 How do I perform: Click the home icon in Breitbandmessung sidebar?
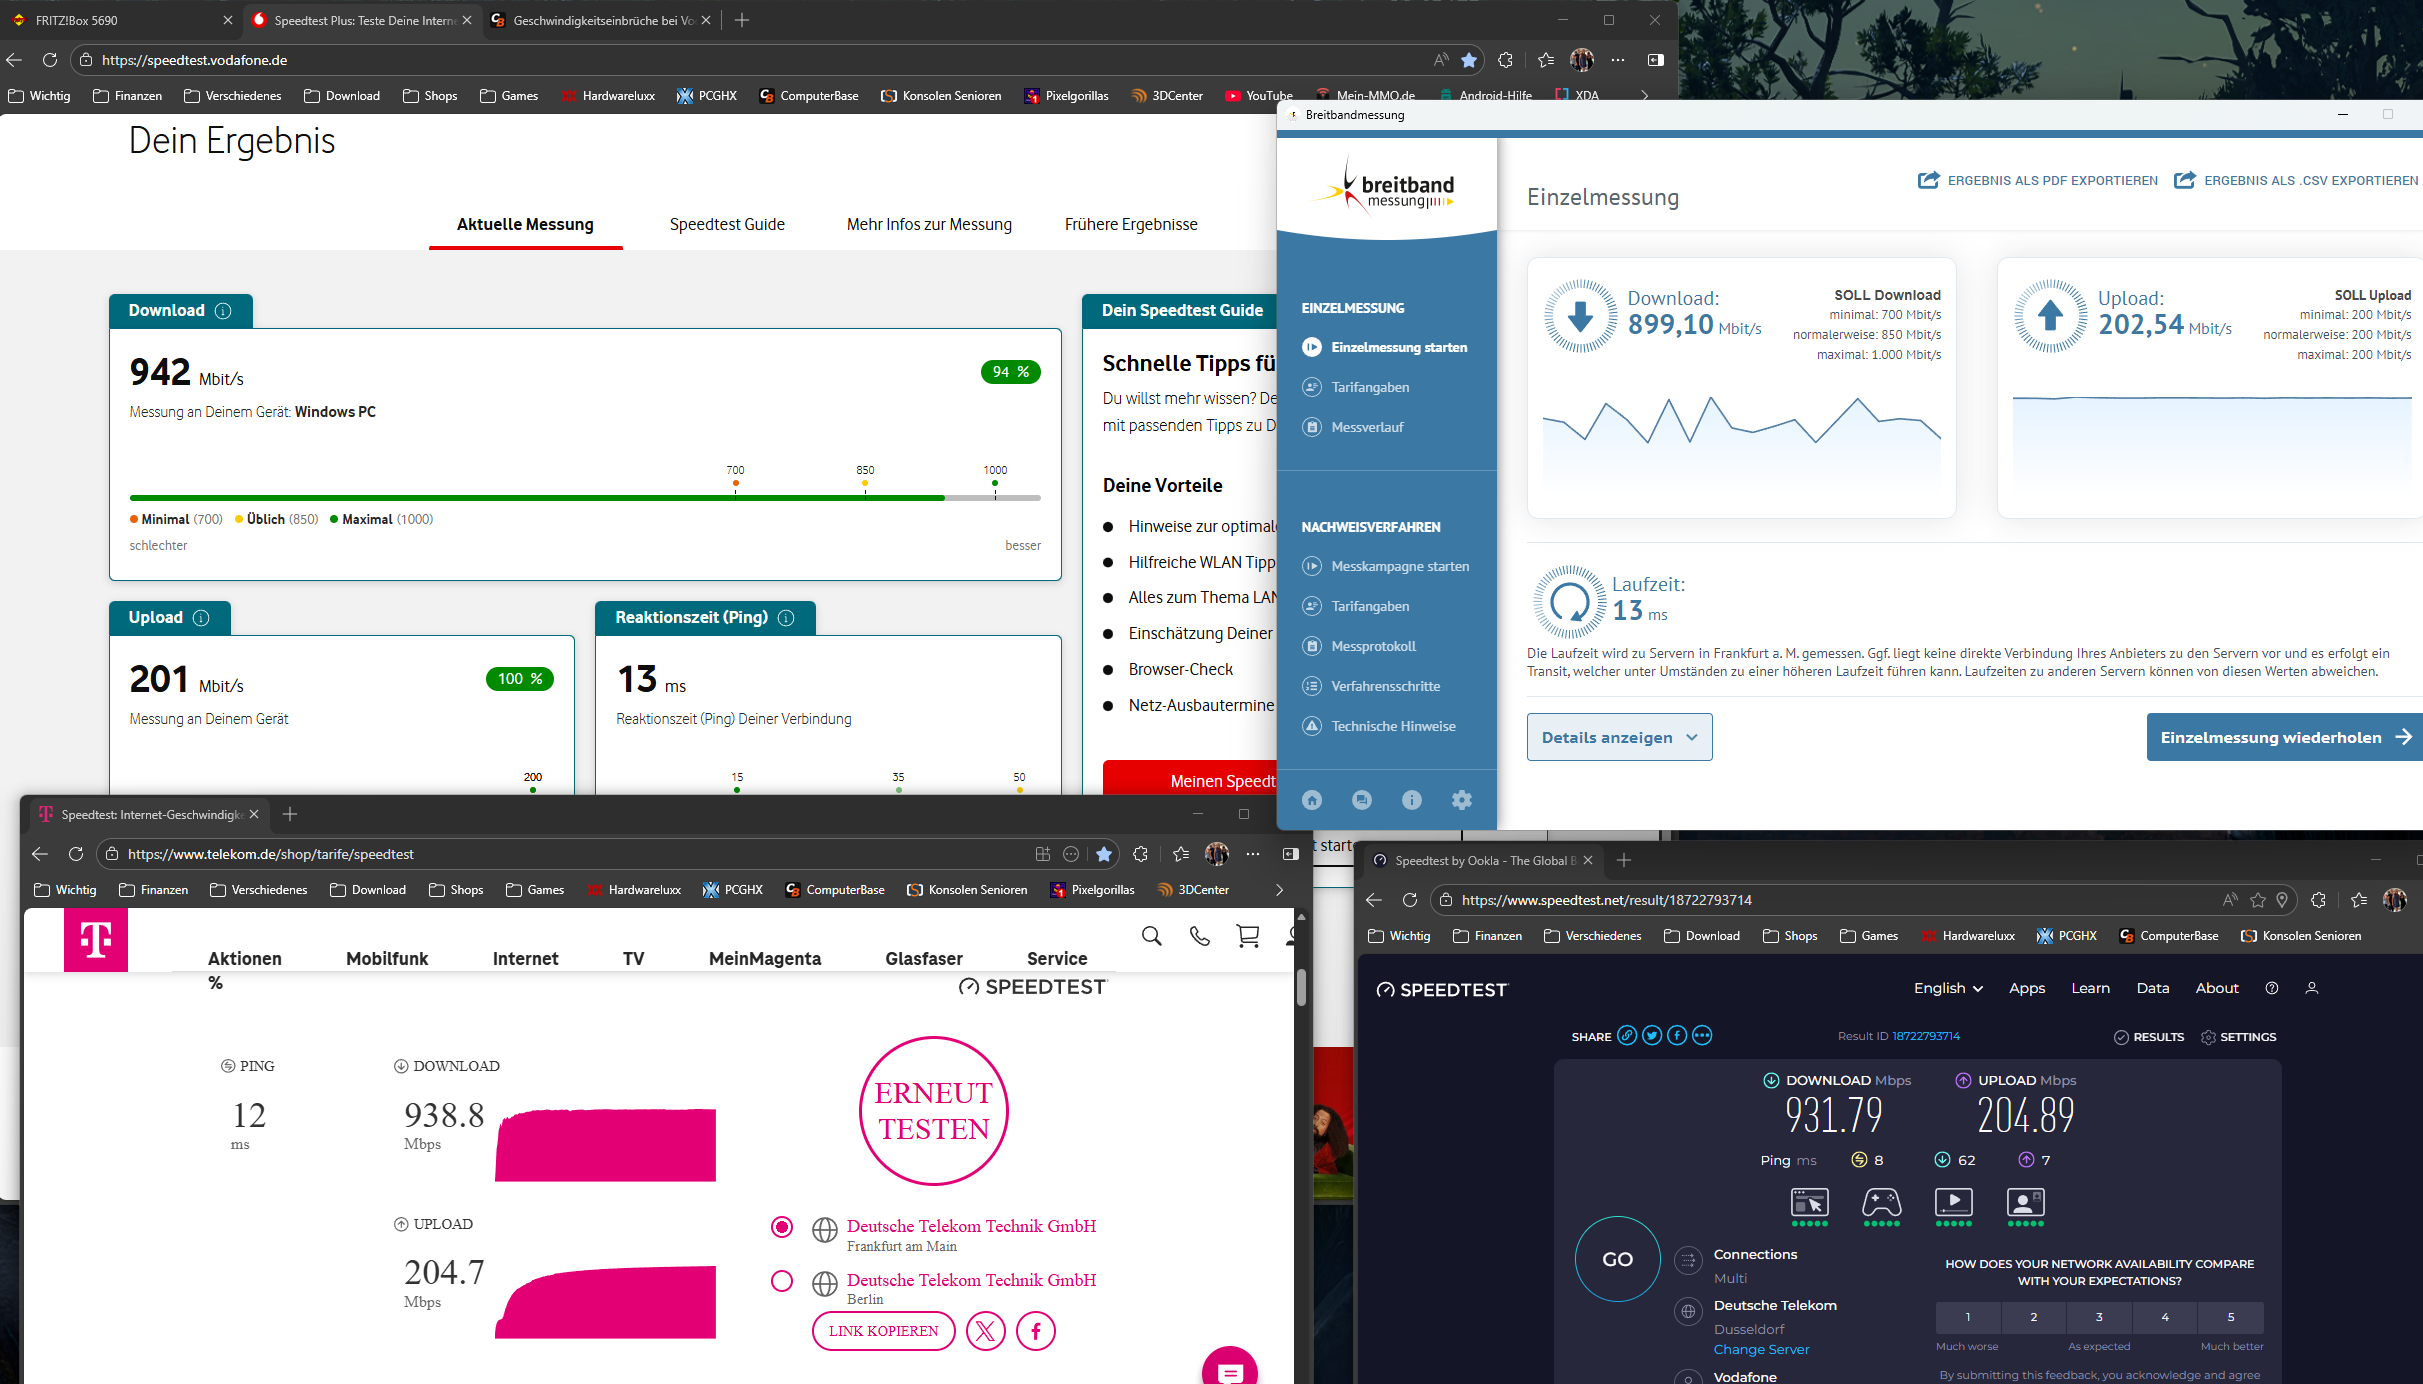(x=1312, y=800)
